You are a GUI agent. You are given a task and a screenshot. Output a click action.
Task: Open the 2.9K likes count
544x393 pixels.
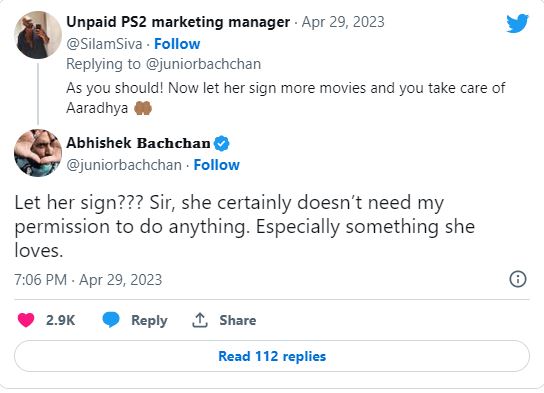point(60,320)
